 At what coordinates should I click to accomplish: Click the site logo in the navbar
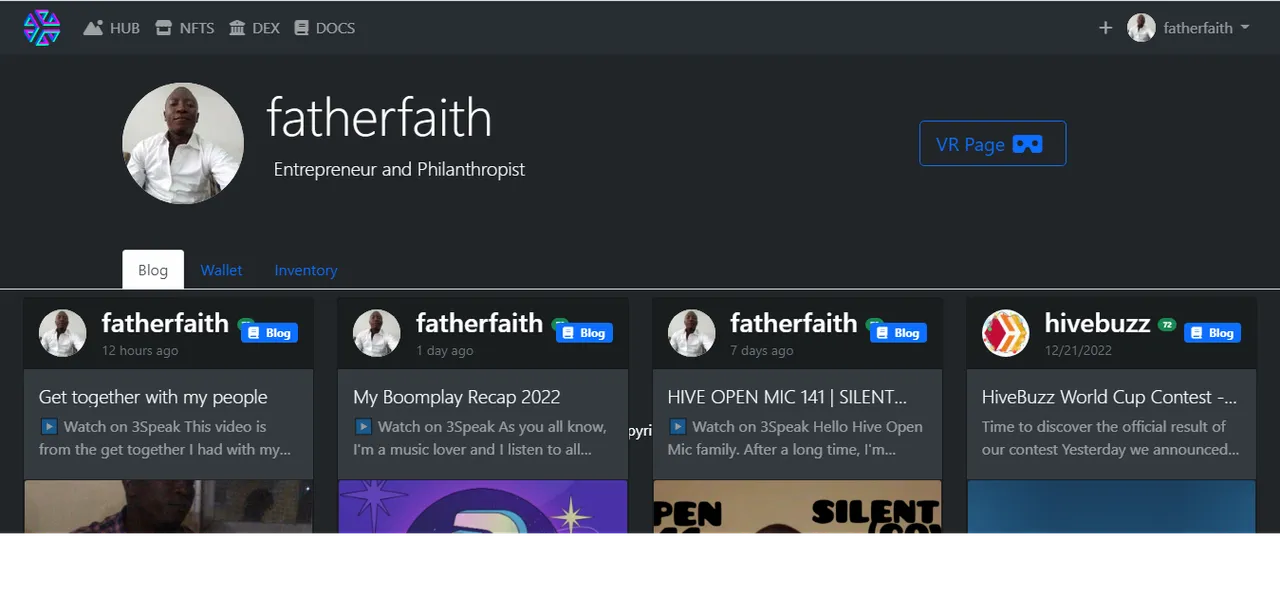coord(42,27)
